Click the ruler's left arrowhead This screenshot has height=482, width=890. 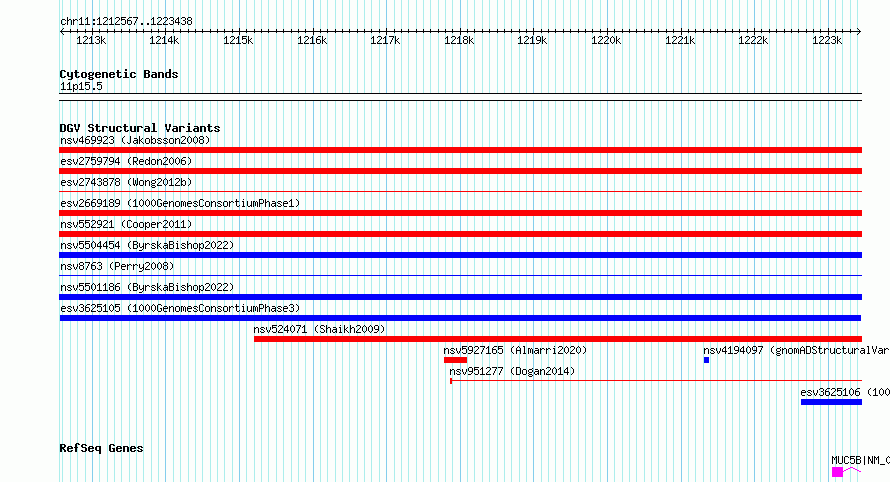(x=62, y=31)
